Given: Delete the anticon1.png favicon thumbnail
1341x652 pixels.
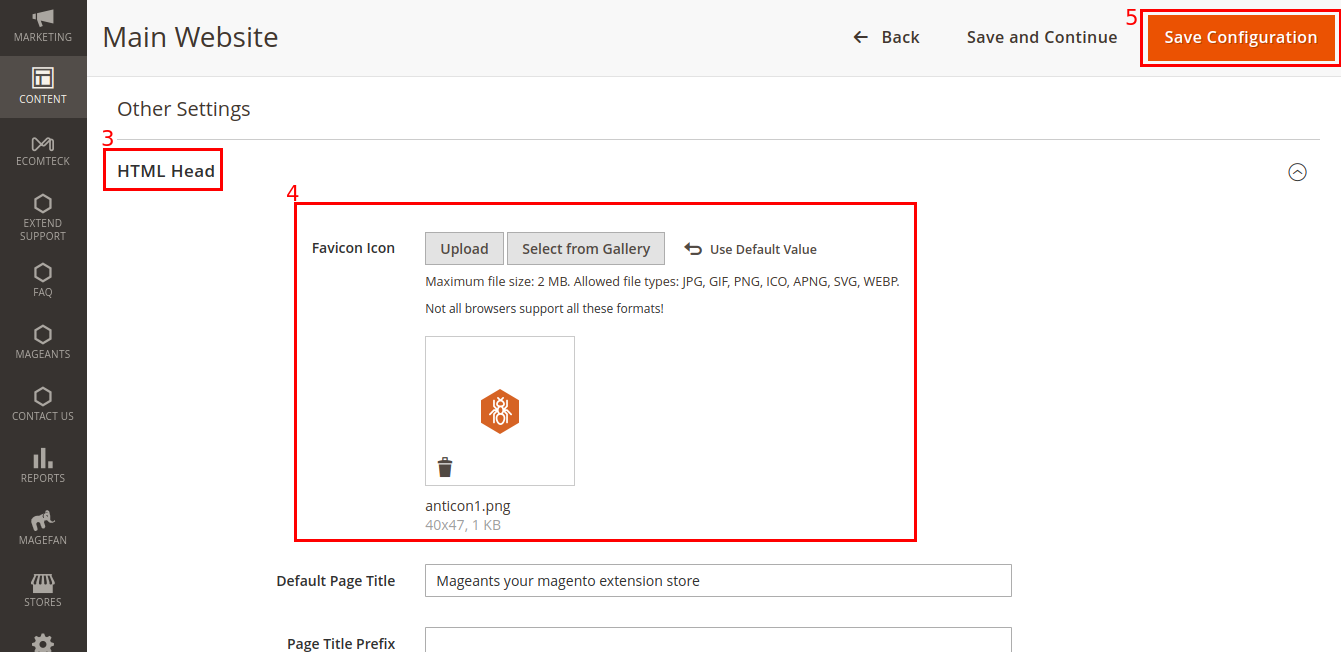Looking at the screenshot, I should click(444, 466).
